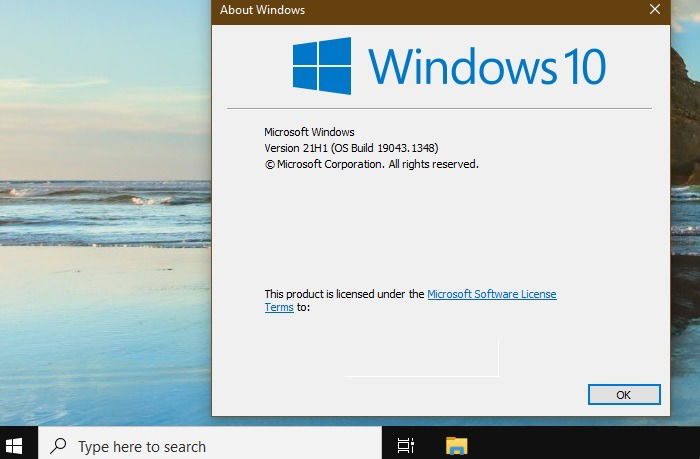Viewport: 700px width, 459px height.
Task: Click the Windows 10 wordmark text
Action: coord(487,67)
